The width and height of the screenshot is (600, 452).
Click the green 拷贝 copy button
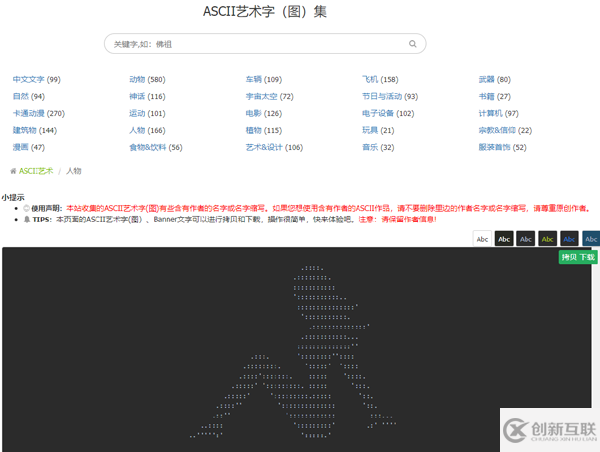pos(569,257)
